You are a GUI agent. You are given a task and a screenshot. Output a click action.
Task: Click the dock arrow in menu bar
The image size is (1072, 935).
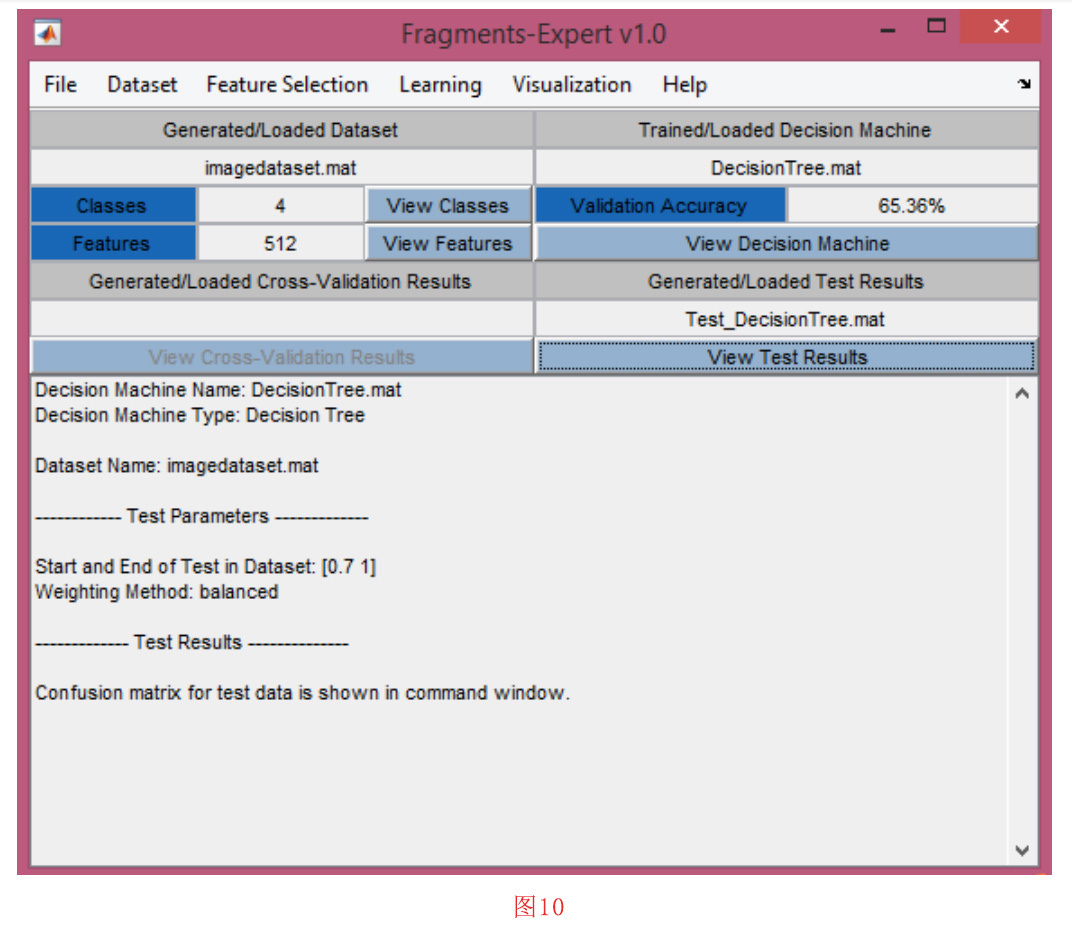[x=1024, y=85]
